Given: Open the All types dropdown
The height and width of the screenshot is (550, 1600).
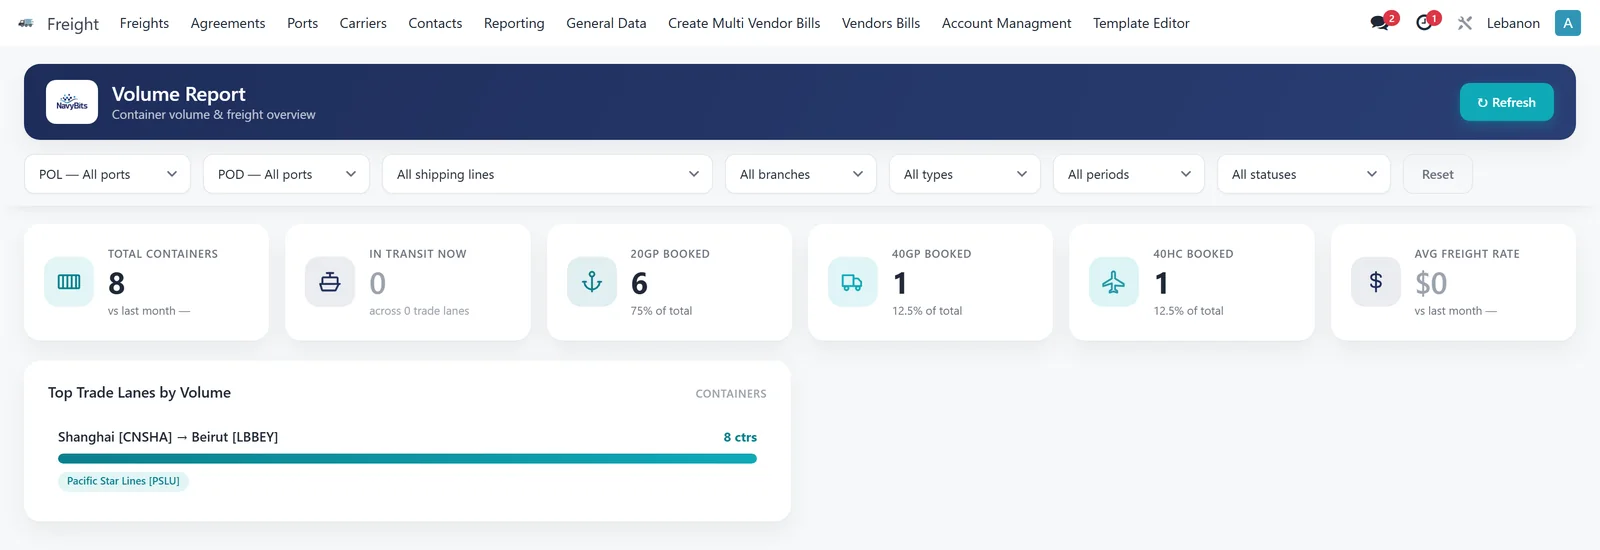Looking at the screenshot, I should pos(965,174).
